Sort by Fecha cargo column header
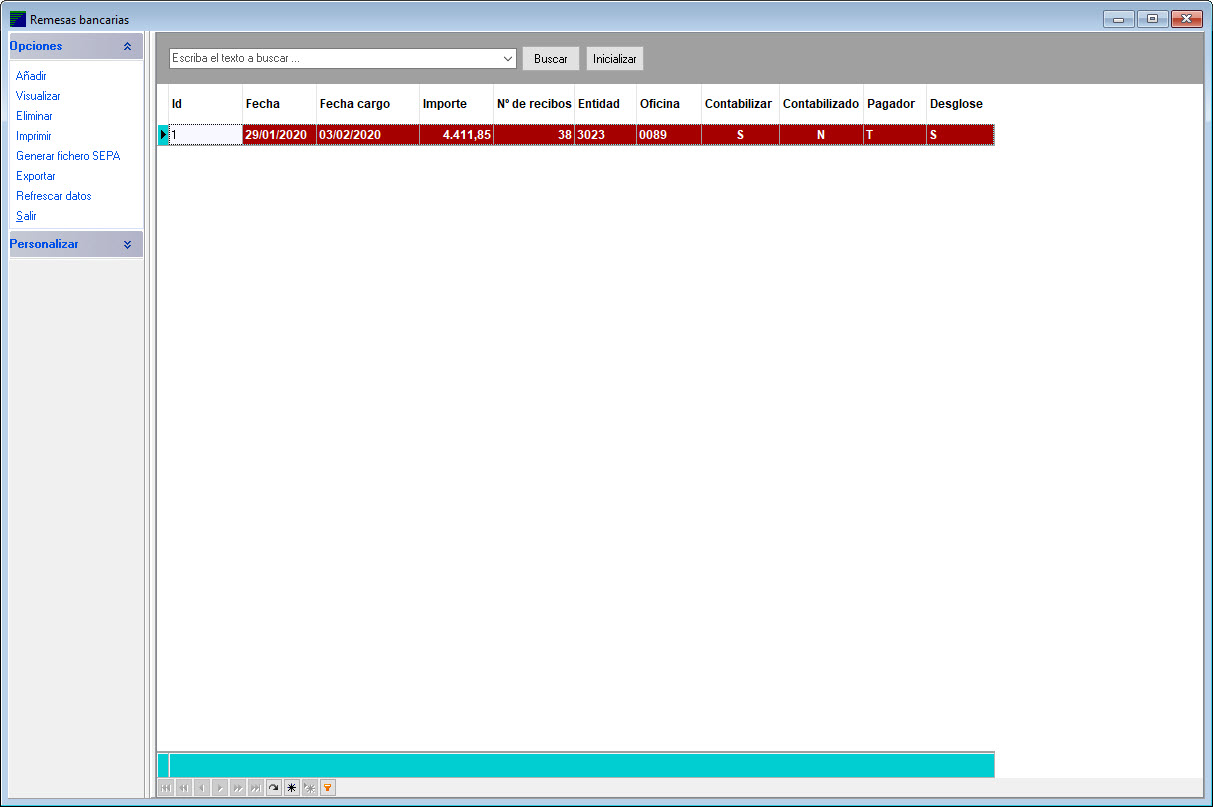Image resolution: width=1213 pixels, height=807 pixels. pos(368,104)
